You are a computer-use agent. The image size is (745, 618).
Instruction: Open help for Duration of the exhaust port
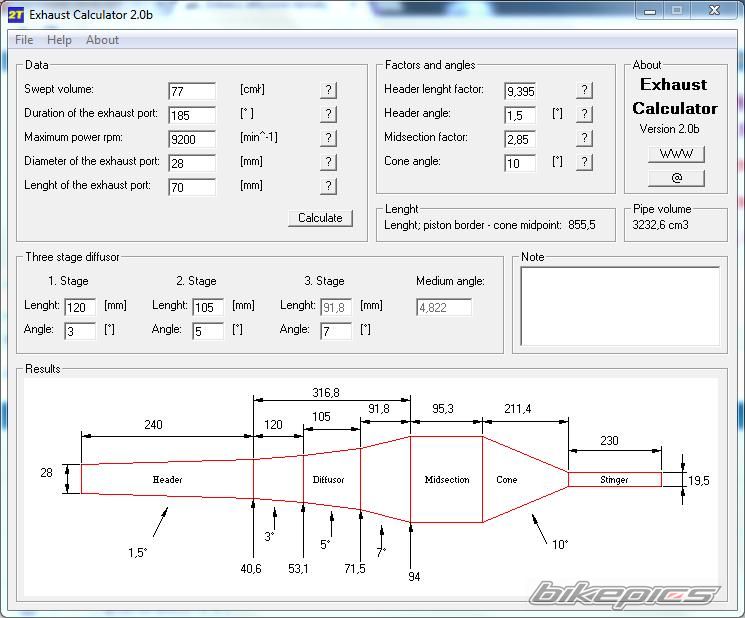tap(328, 114)
